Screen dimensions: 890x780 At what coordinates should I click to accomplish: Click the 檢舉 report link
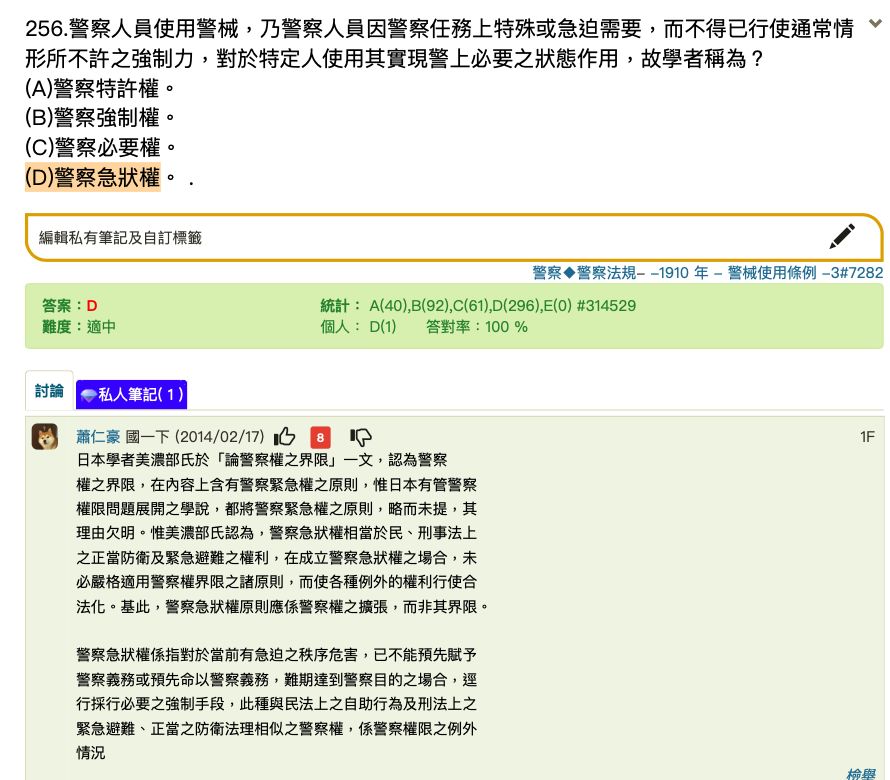[860, 773]
